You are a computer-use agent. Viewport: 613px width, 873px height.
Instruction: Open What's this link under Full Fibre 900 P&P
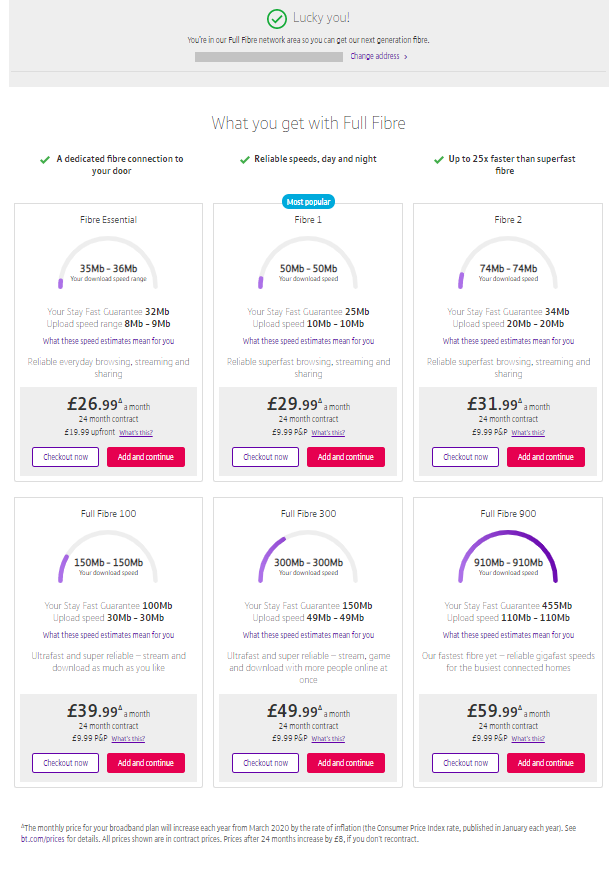530,738
